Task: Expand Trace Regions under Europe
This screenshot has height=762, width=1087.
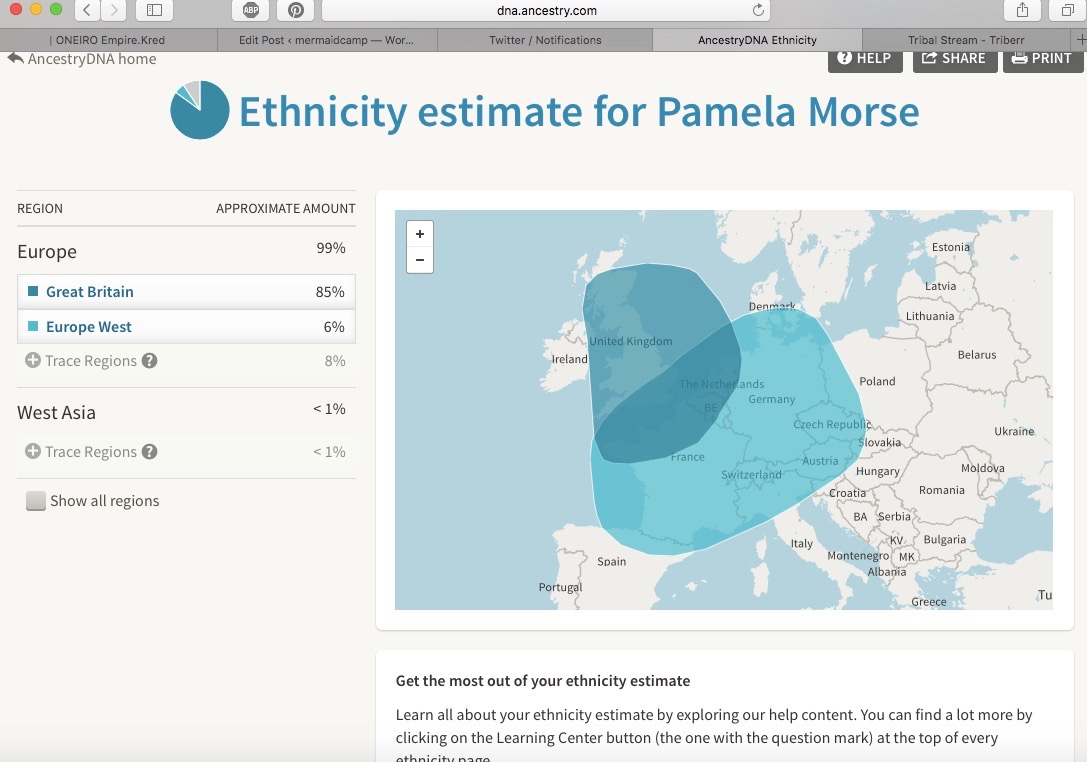Action: click(x=33, y=361)
